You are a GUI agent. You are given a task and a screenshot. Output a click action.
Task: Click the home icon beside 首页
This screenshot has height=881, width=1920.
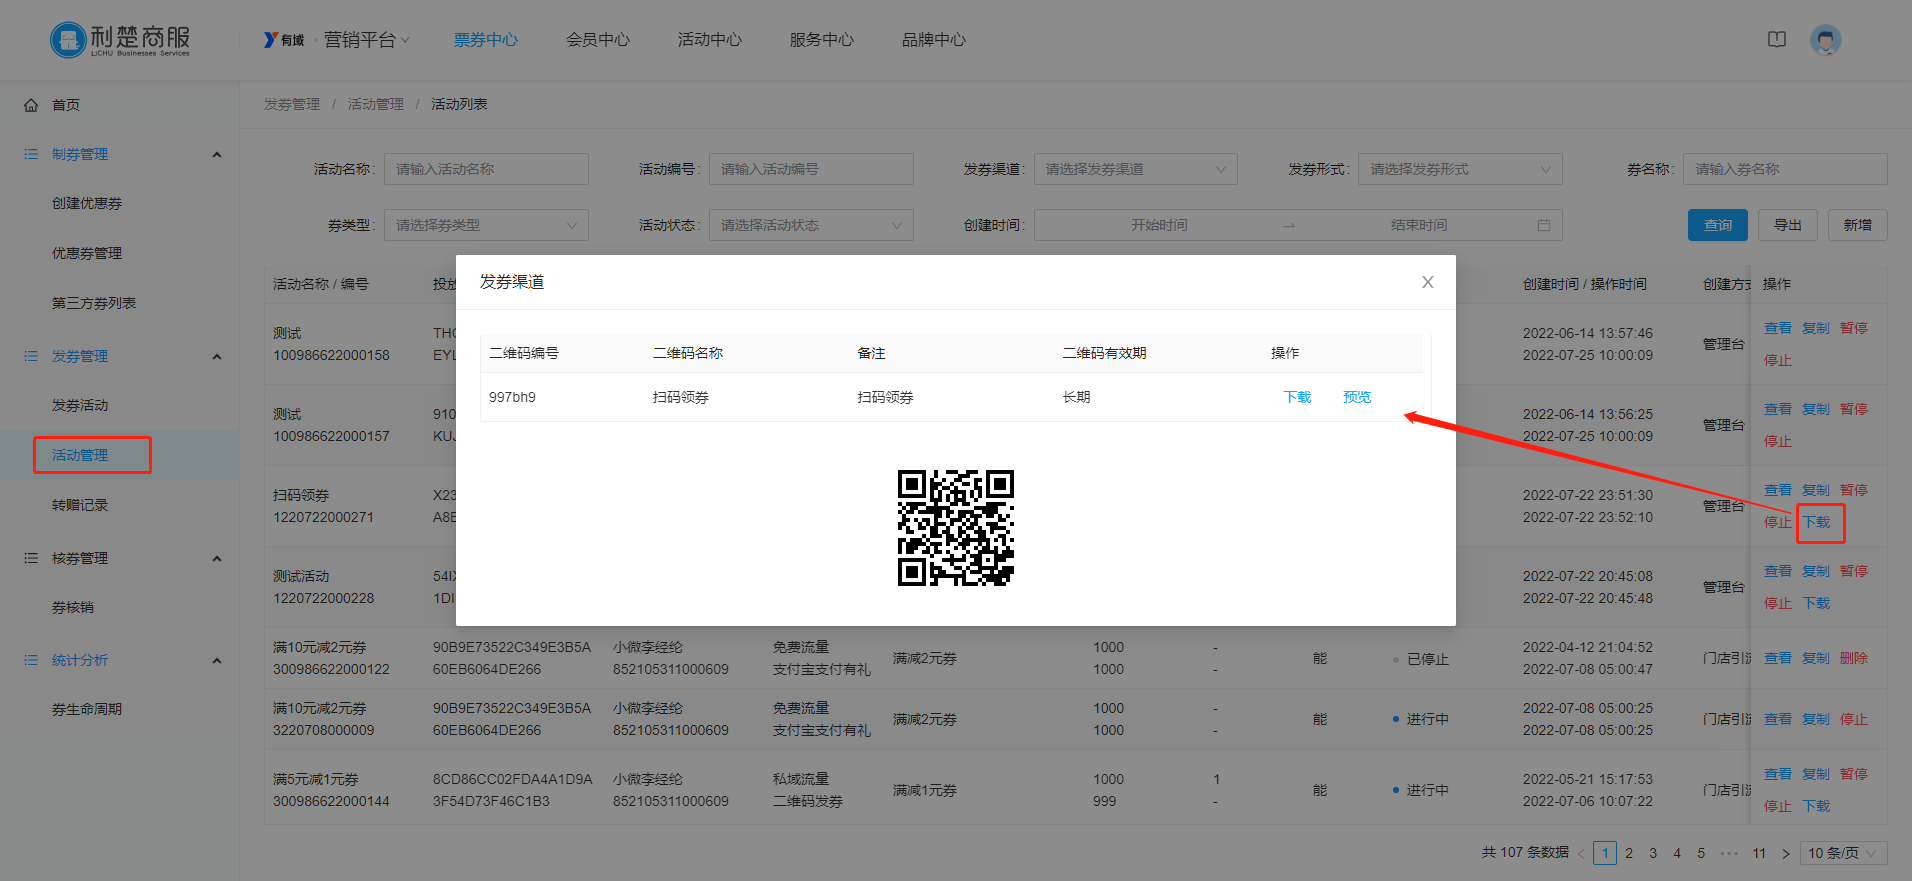pos(31,105)
